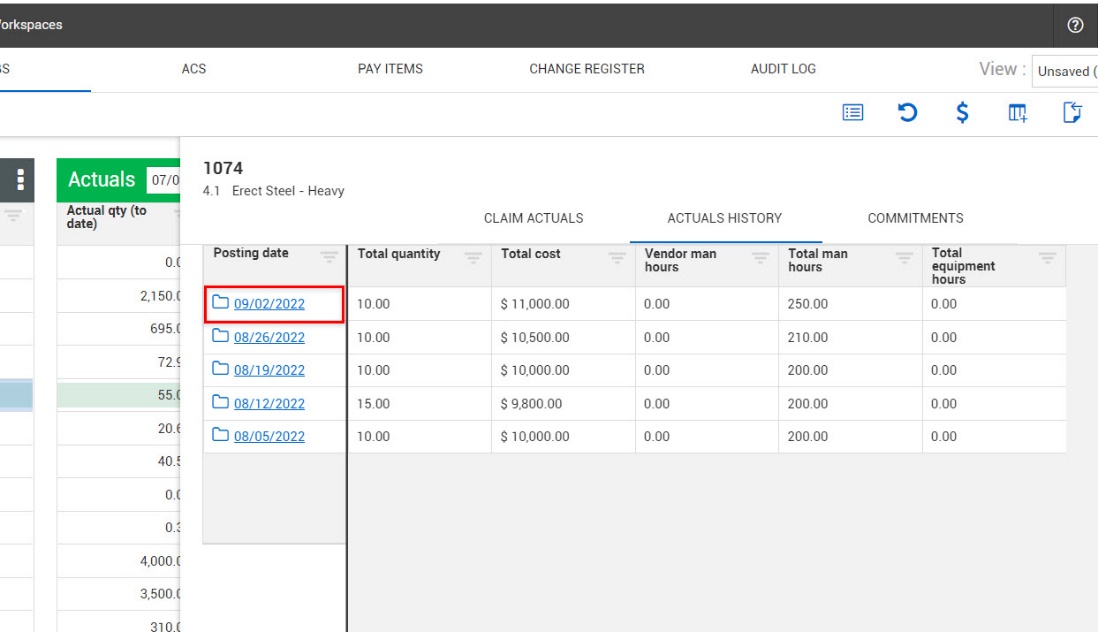Click the blue refresh arrow icon

(907, 113)
